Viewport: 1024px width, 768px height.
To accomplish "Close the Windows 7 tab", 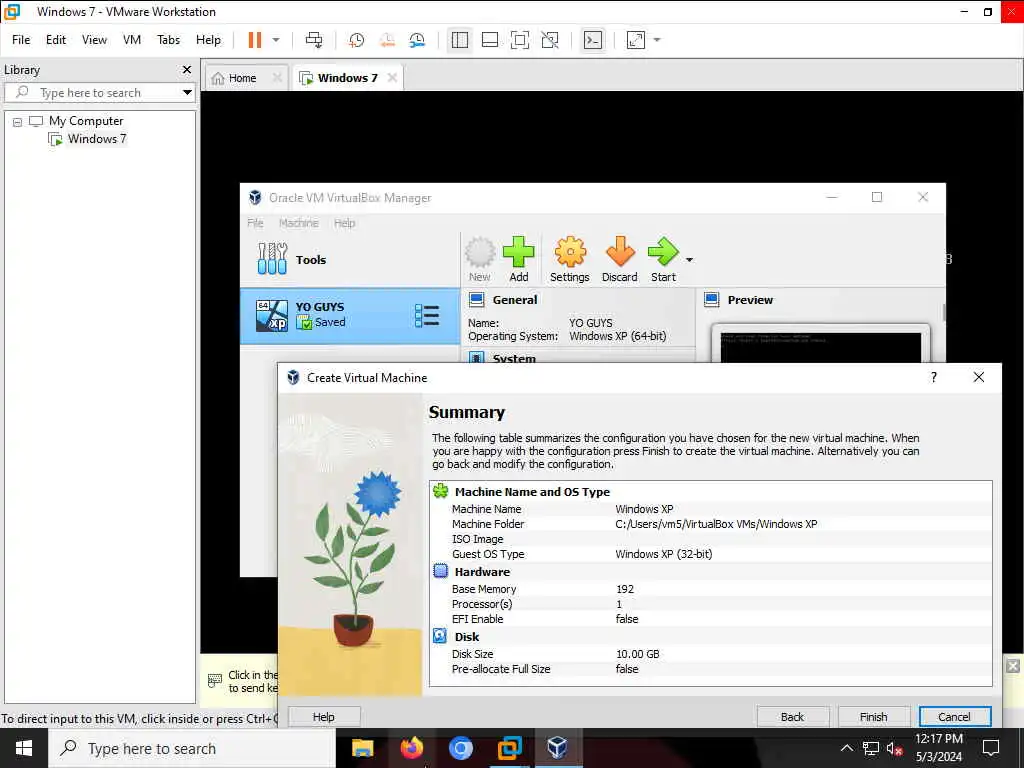I will (x=392, y=78).
